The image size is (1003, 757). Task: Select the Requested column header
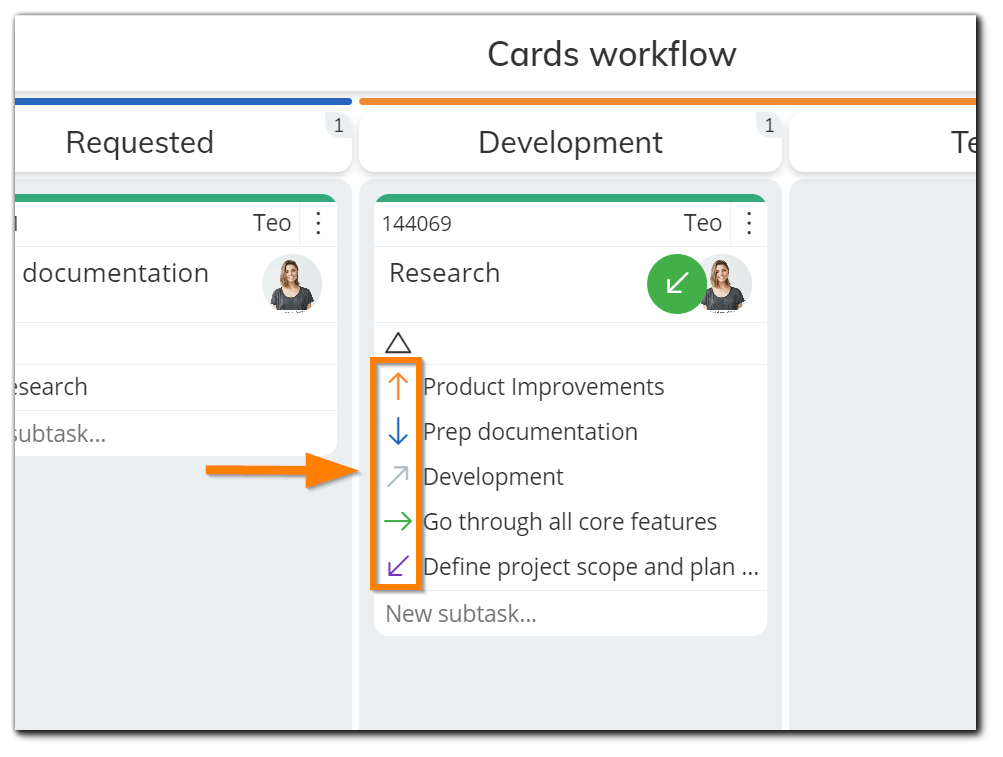[x=140, y=142]
